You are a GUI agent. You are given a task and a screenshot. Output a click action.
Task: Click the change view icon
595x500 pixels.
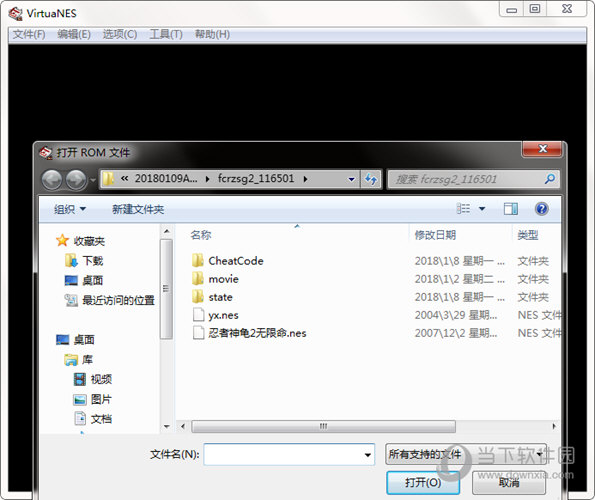(463, 208)
